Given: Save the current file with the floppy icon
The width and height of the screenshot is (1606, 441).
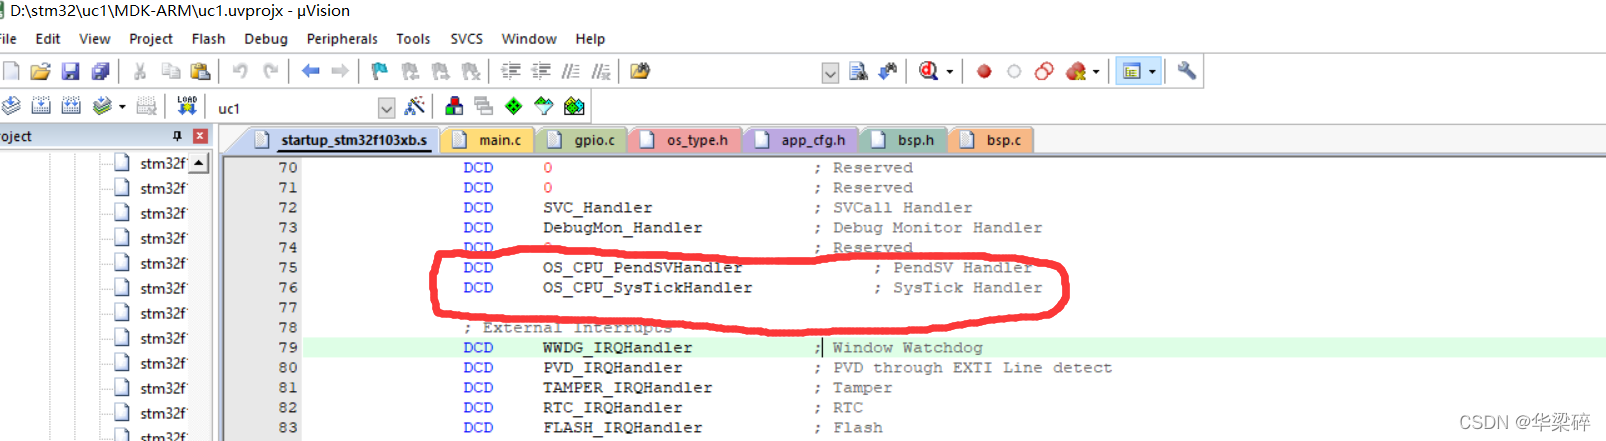Looking at the screenshot, I should coord(70,71).
